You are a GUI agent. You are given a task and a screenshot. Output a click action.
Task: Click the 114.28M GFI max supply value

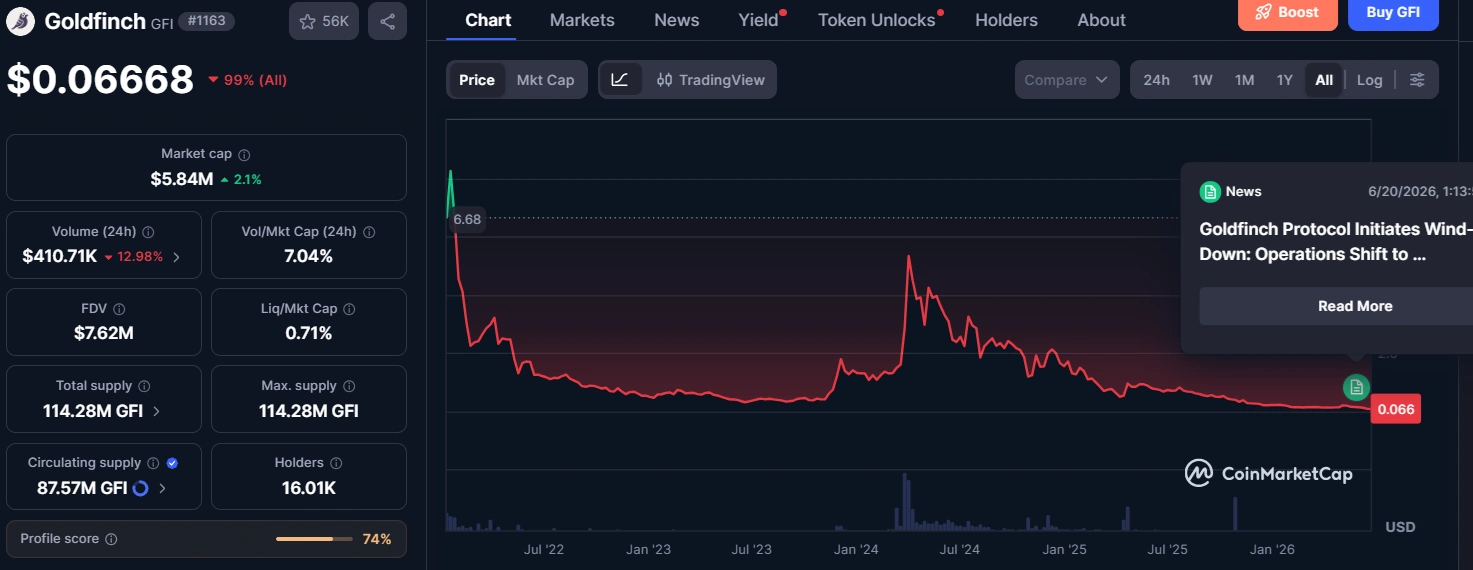tap(309, 411)
